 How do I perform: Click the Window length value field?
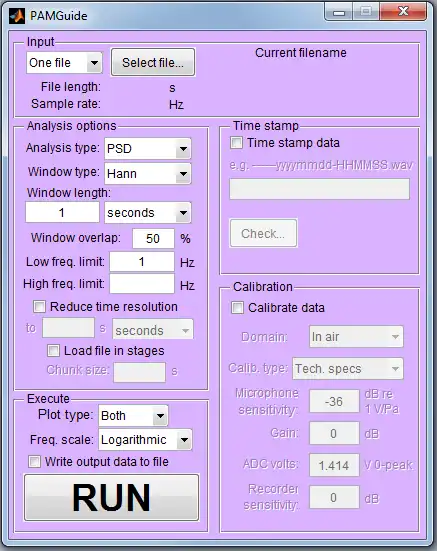pos(62,212)
